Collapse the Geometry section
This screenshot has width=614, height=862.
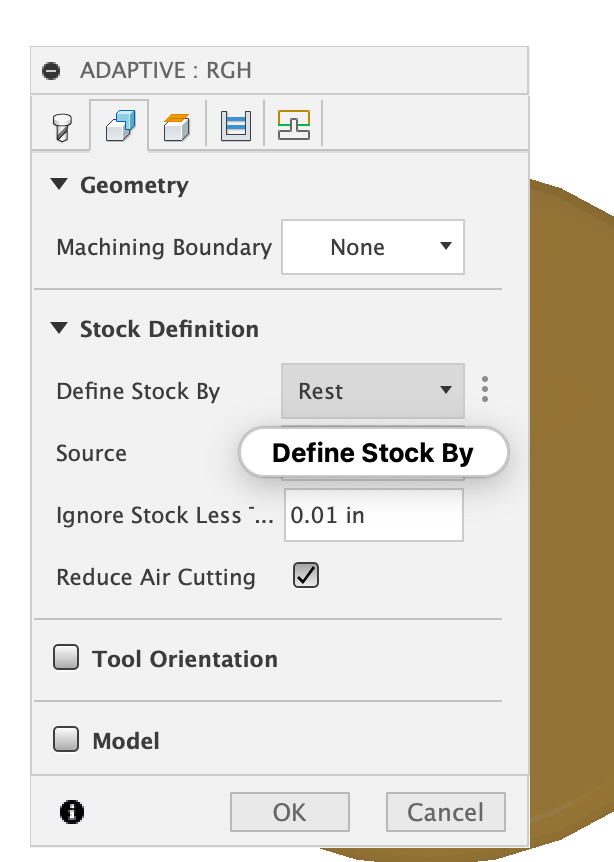click(x=59, y=184)
